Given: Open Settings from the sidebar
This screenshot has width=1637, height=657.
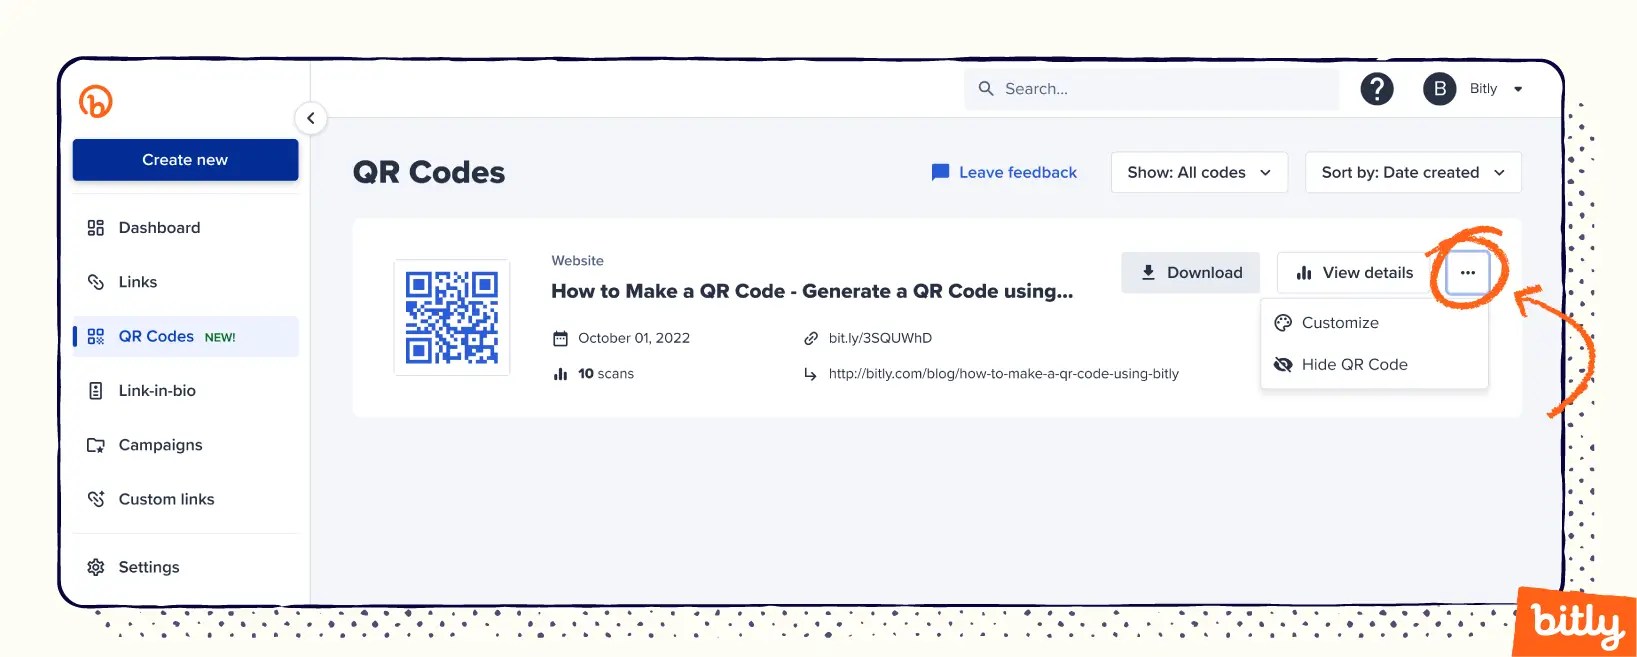Looking at the screenshot, I should coord(186,567).
